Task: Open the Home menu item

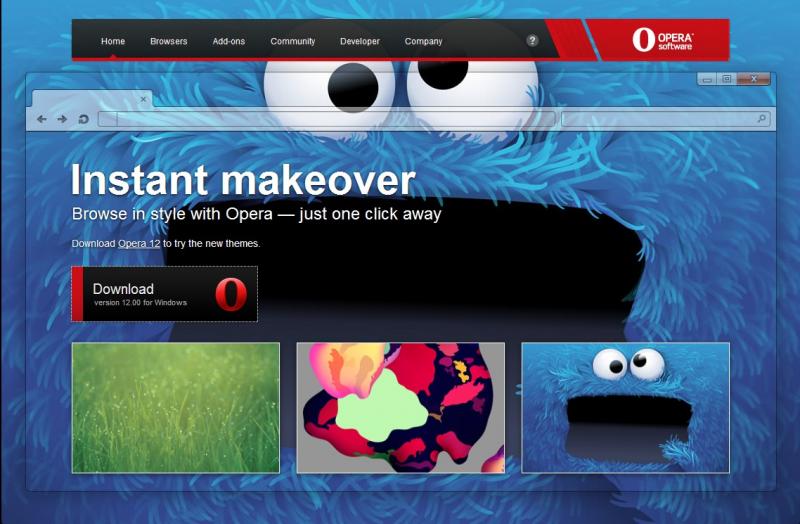Action: [x=113, y=41]
